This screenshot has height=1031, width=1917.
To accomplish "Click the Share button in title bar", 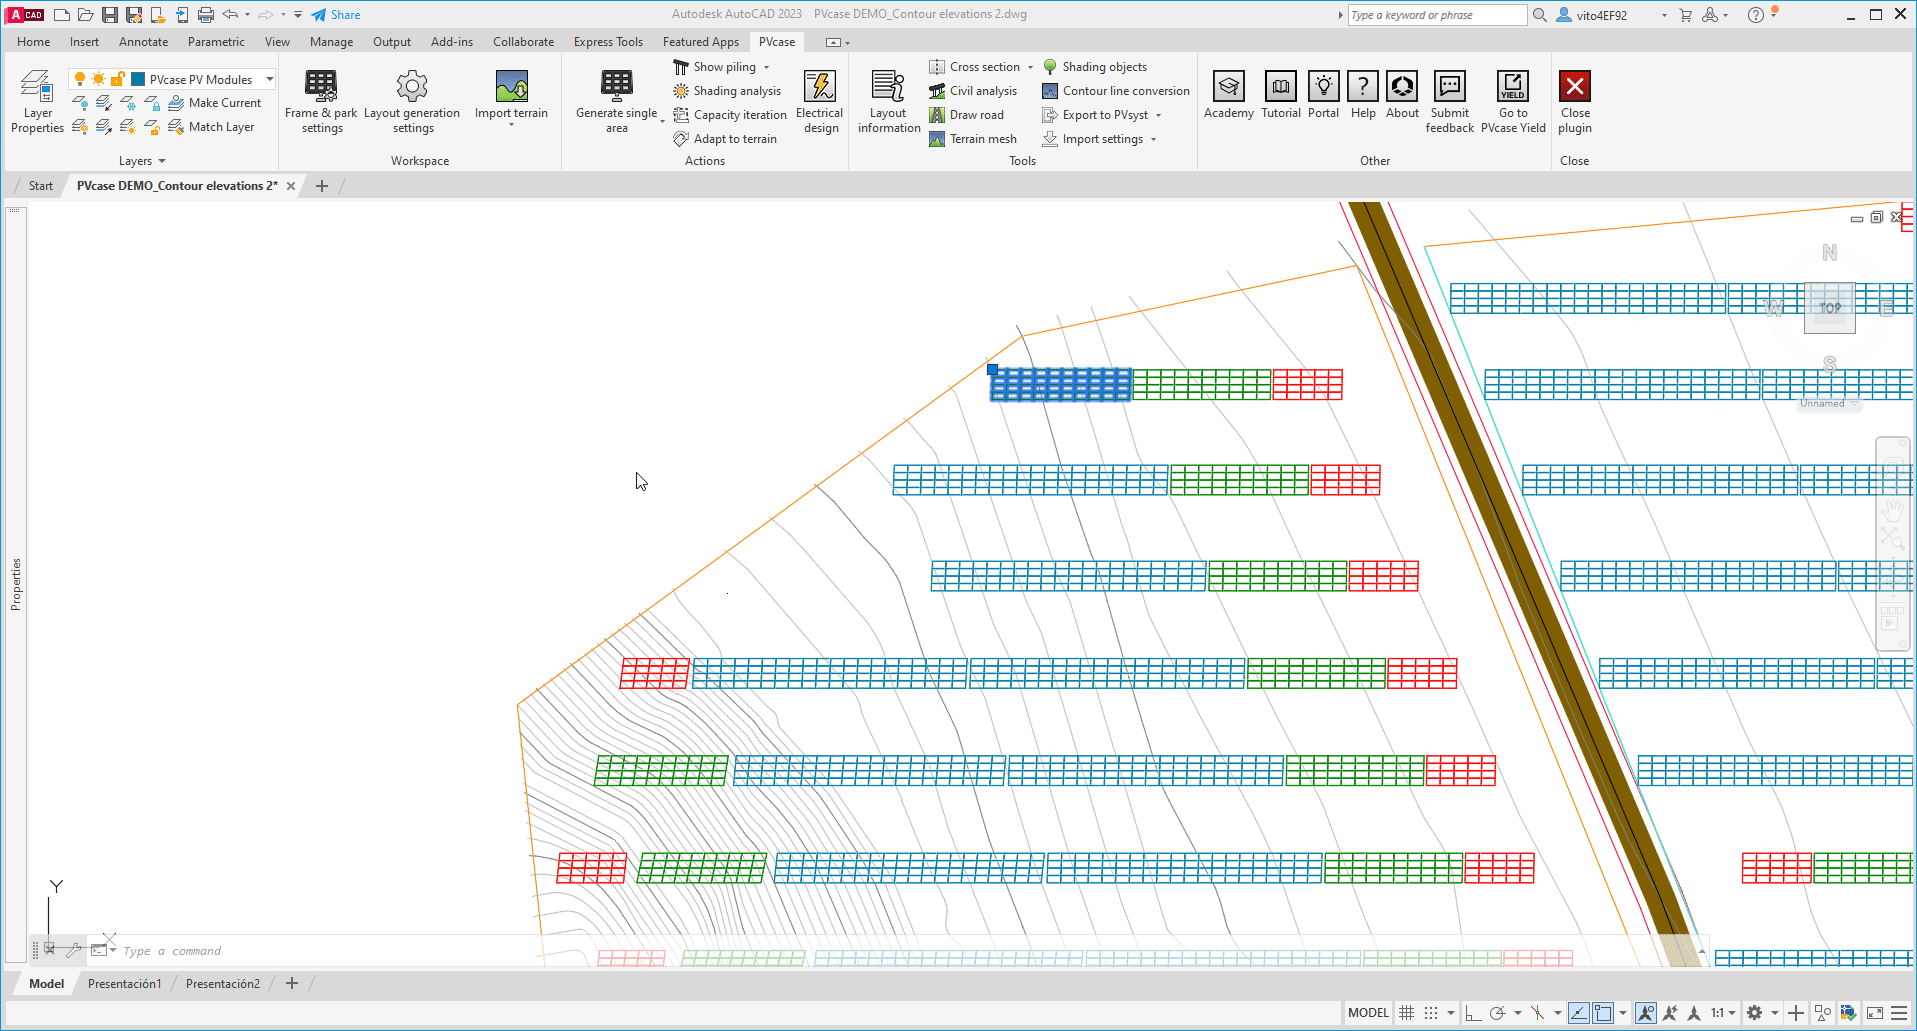I will coord(336,15).
